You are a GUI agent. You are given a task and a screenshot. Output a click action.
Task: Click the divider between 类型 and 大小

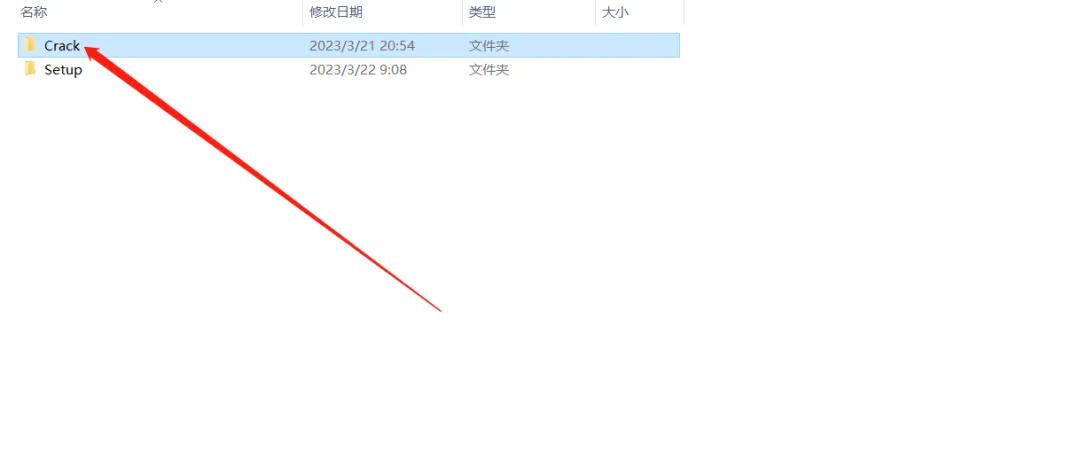596,12
